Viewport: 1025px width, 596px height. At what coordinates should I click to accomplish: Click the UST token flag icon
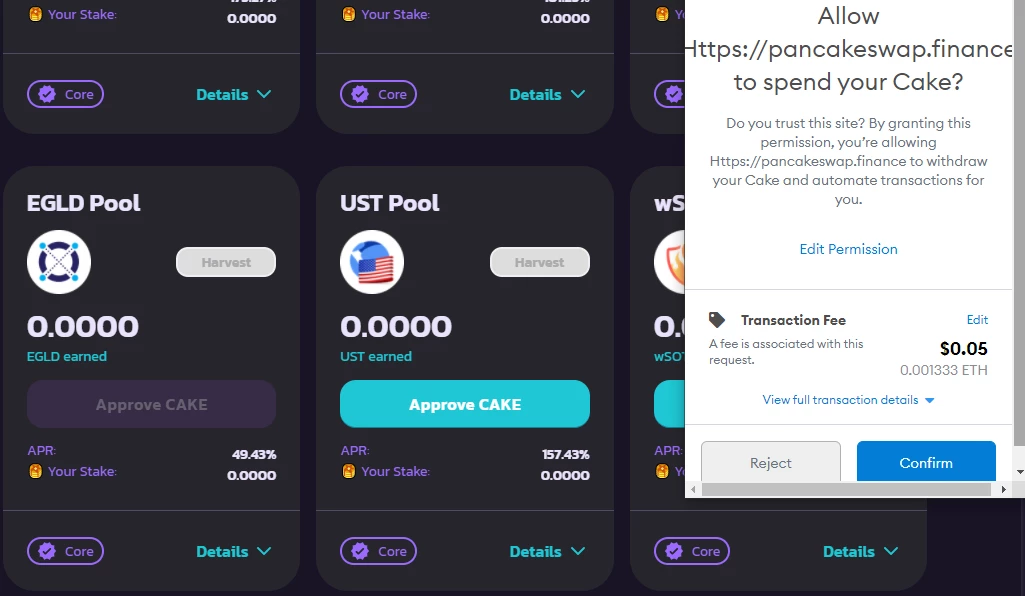pyautogui.click(x=372, y=262)
